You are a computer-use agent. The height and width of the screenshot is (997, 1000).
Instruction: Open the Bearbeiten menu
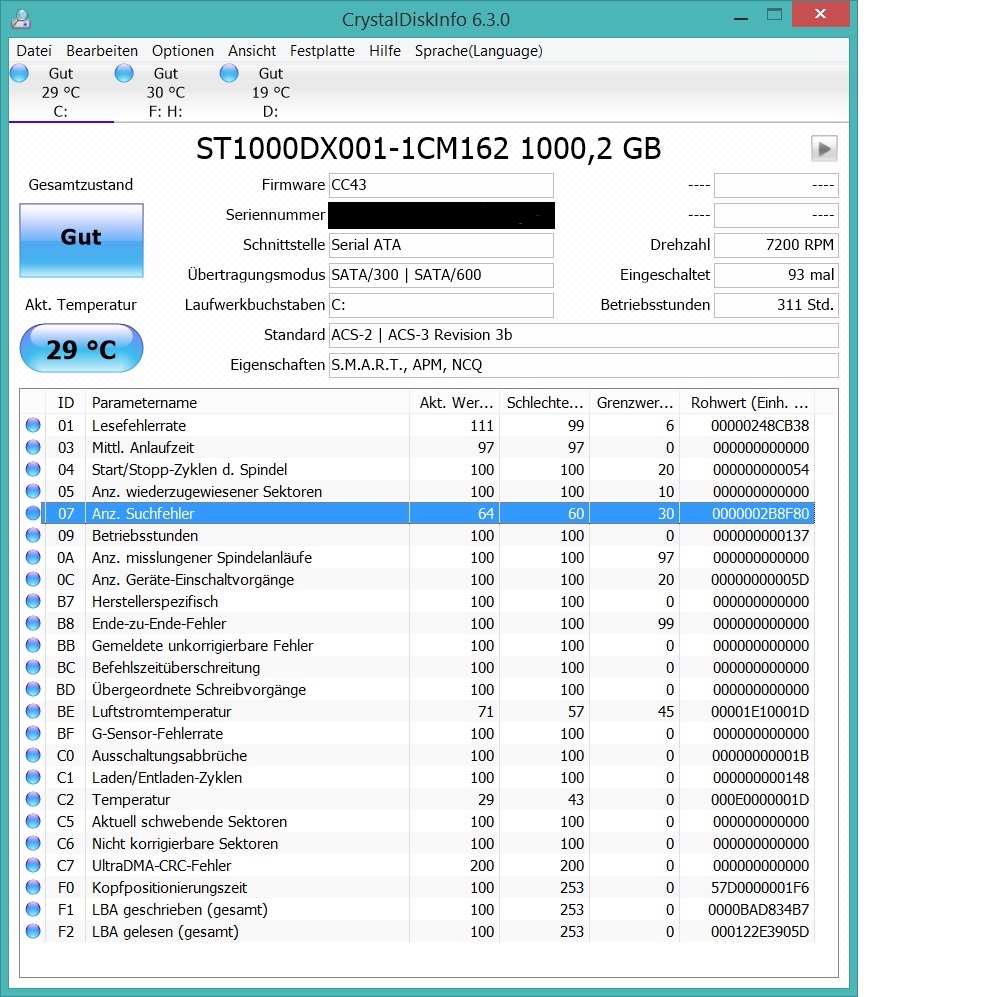point(102,51)
